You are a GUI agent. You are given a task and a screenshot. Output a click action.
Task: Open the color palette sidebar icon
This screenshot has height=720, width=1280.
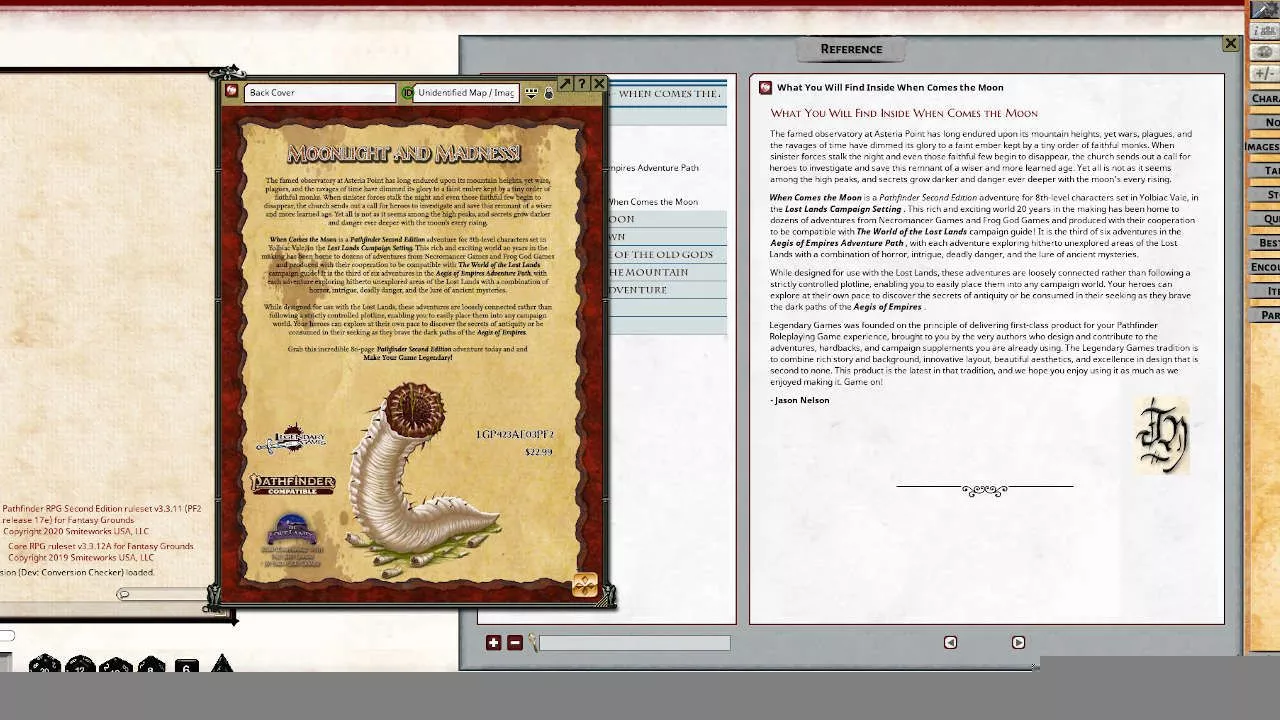point(1264,52)
